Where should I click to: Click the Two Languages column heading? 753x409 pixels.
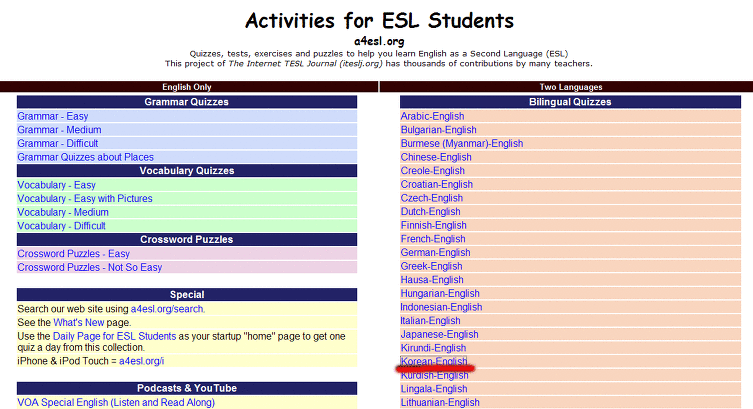pyautogui.click(x=571, y=87)
